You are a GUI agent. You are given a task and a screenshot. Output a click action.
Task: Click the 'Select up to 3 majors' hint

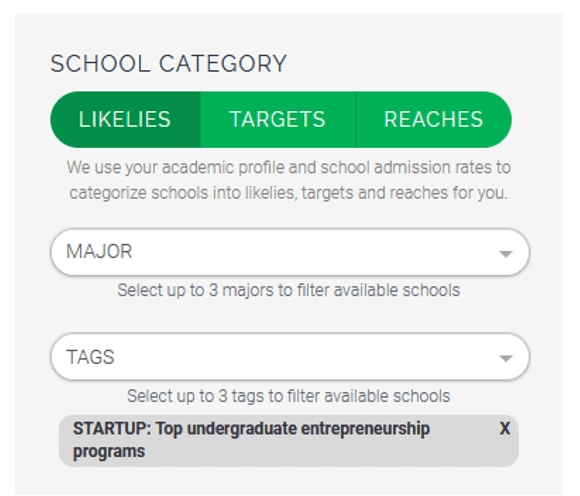[289, 290]
